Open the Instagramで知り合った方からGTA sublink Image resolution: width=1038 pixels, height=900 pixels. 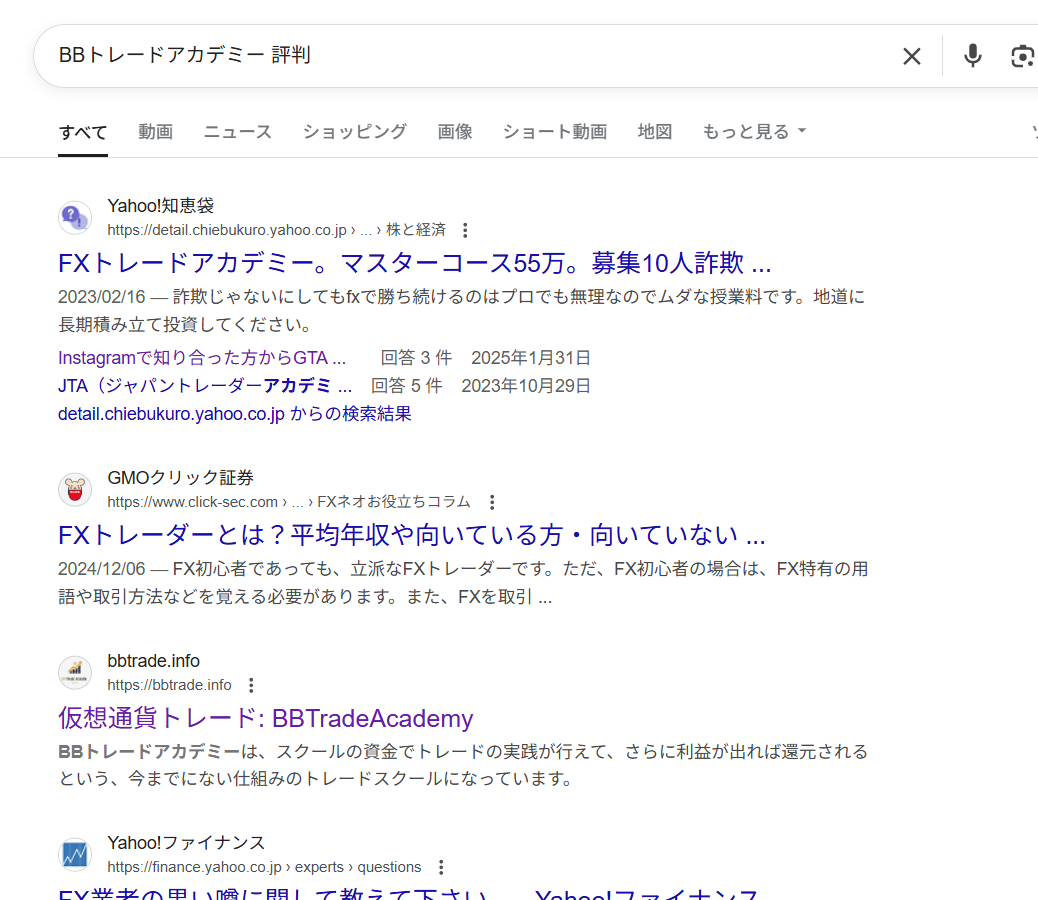tap(202, 358)
